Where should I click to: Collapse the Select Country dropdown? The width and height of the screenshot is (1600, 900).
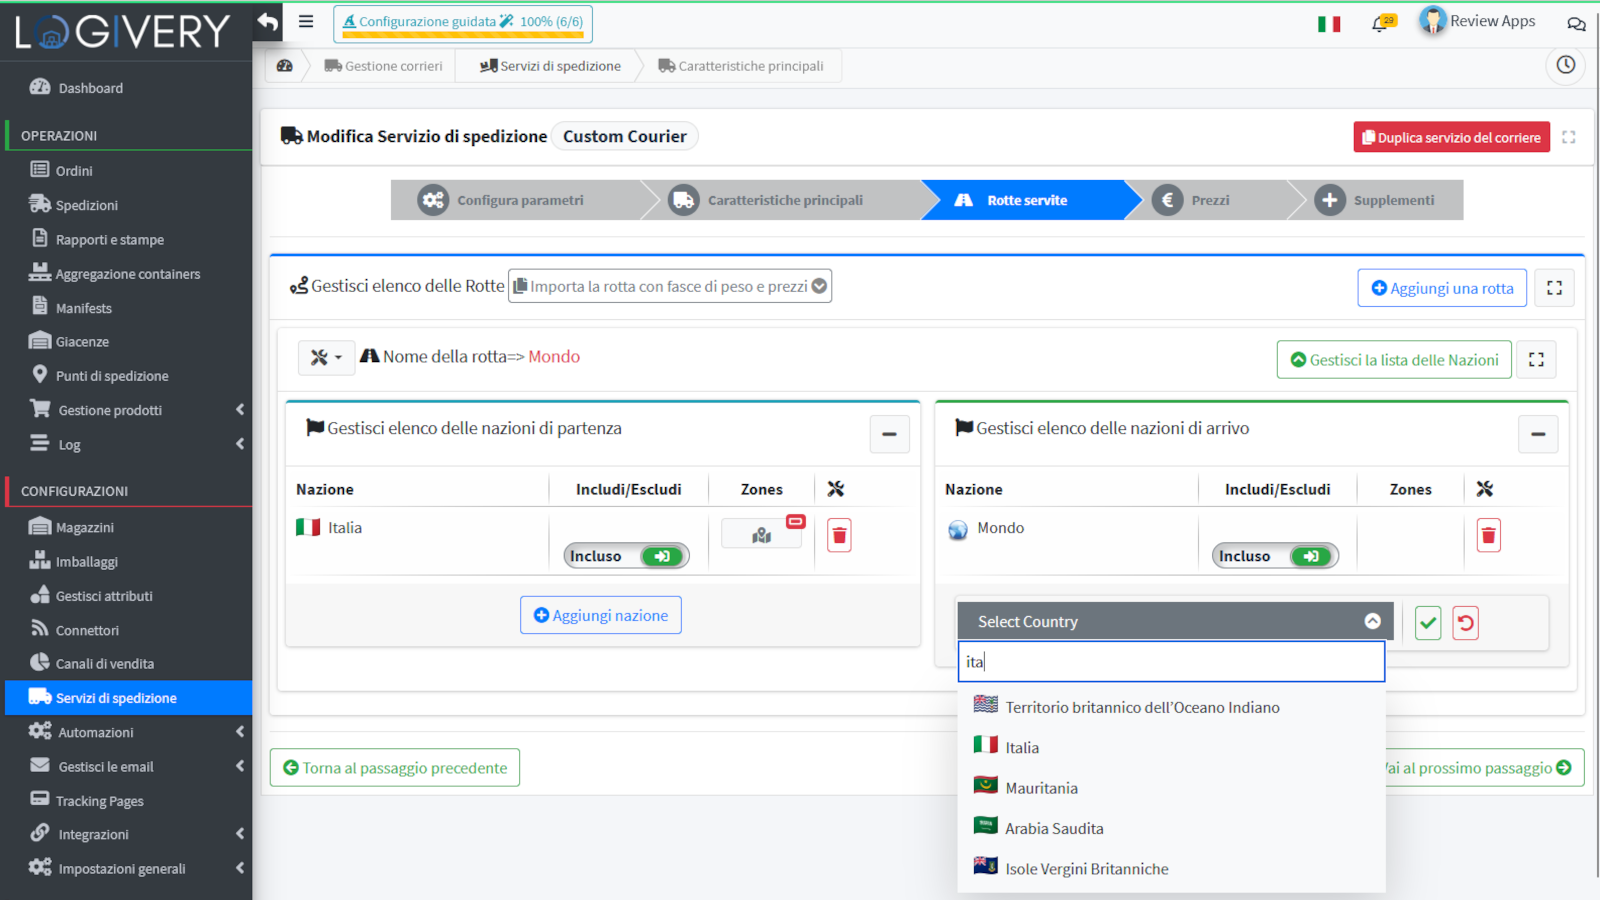click(x=1373, y=621)
